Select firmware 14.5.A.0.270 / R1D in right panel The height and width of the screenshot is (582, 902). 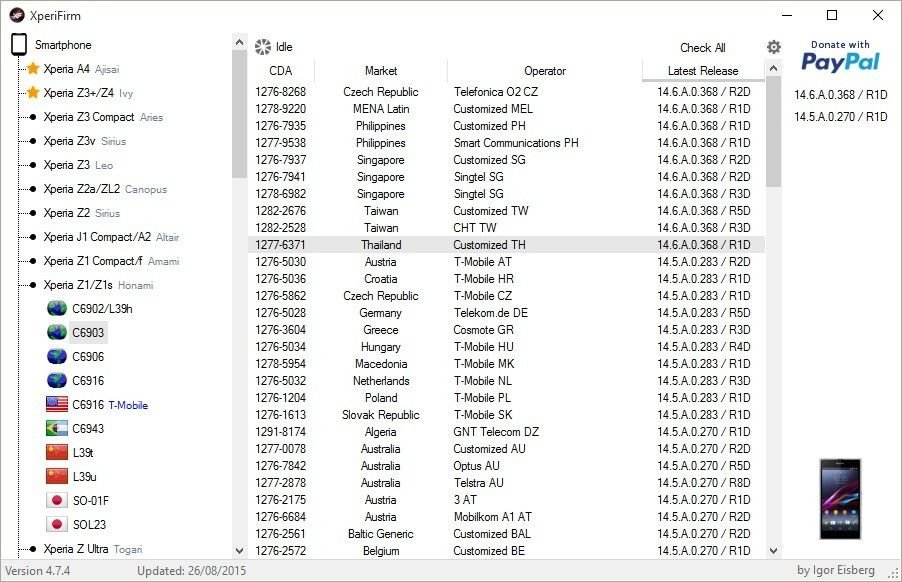tap(840, 117)
